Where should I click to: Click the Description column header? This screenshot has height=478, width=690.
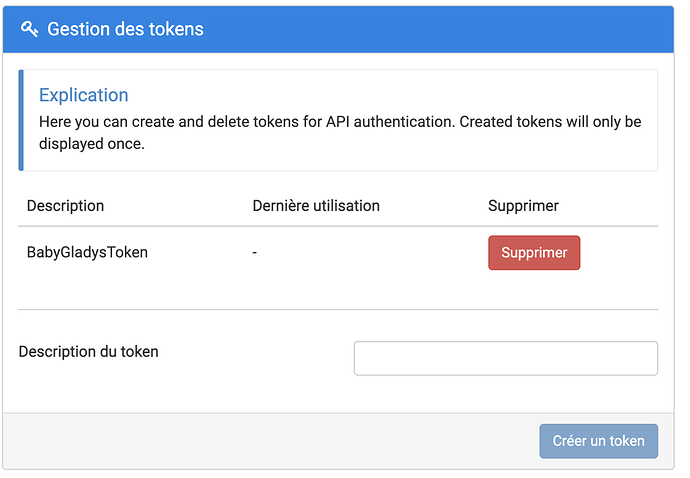[65, 206]
